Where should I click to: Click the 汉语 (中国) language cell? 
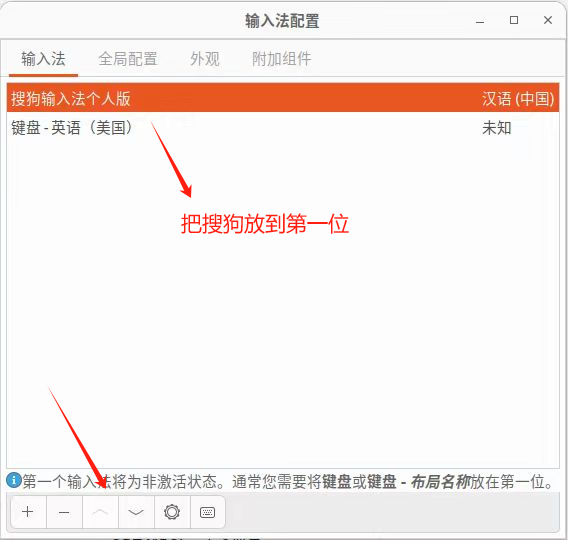[x=518, y=99]
